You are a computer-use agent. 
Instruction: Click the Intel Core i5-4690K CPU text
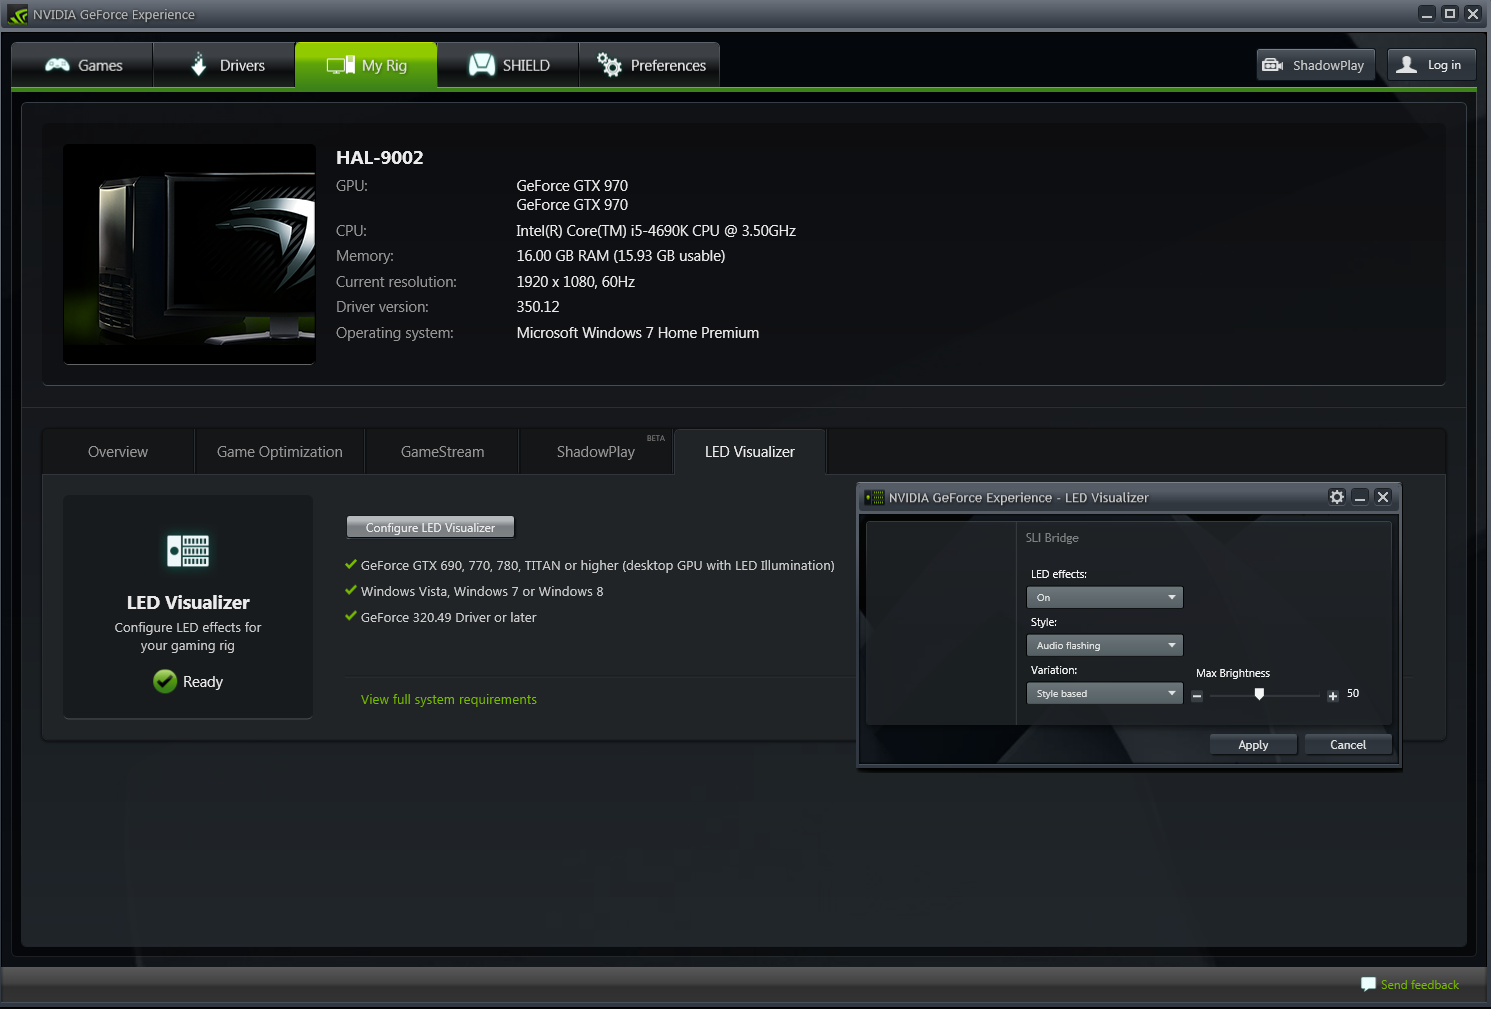[x=656, y=231]
